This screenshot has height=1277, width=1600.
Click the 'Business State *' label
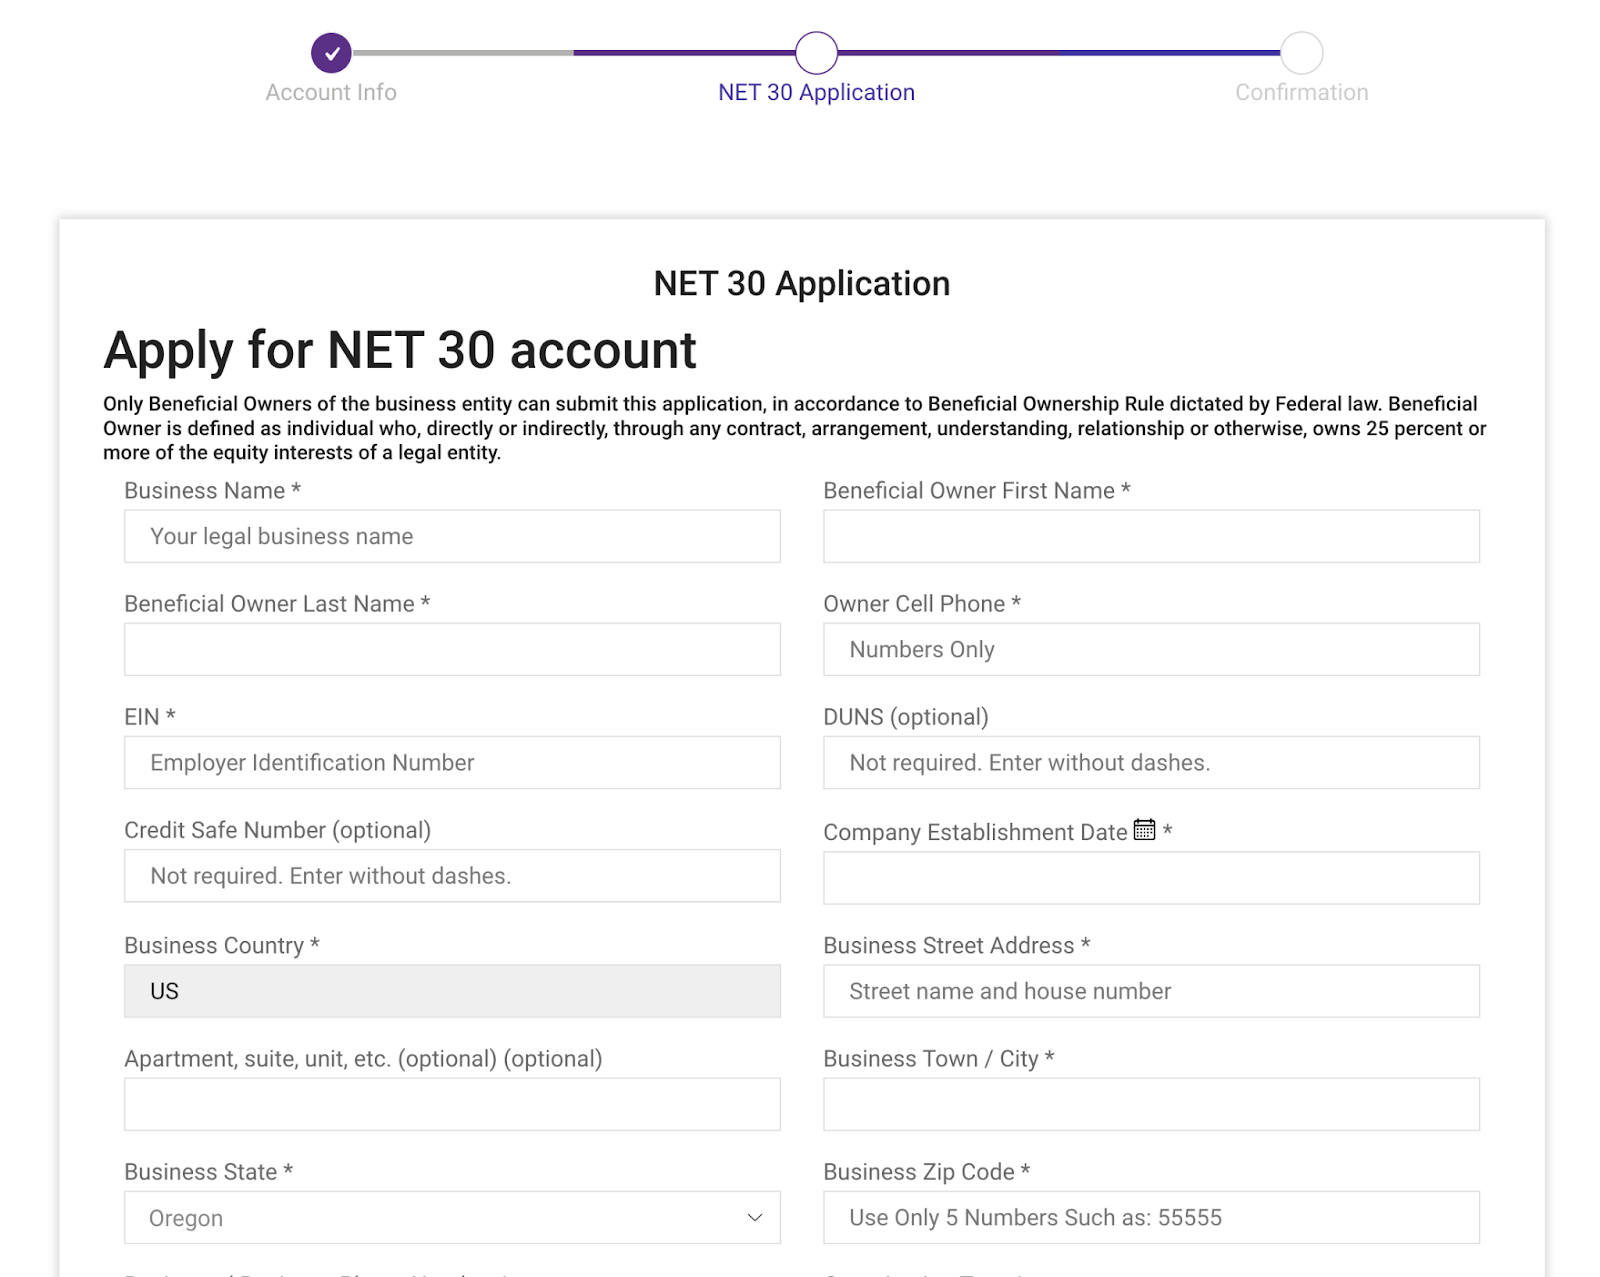[x=208, y=1171]
